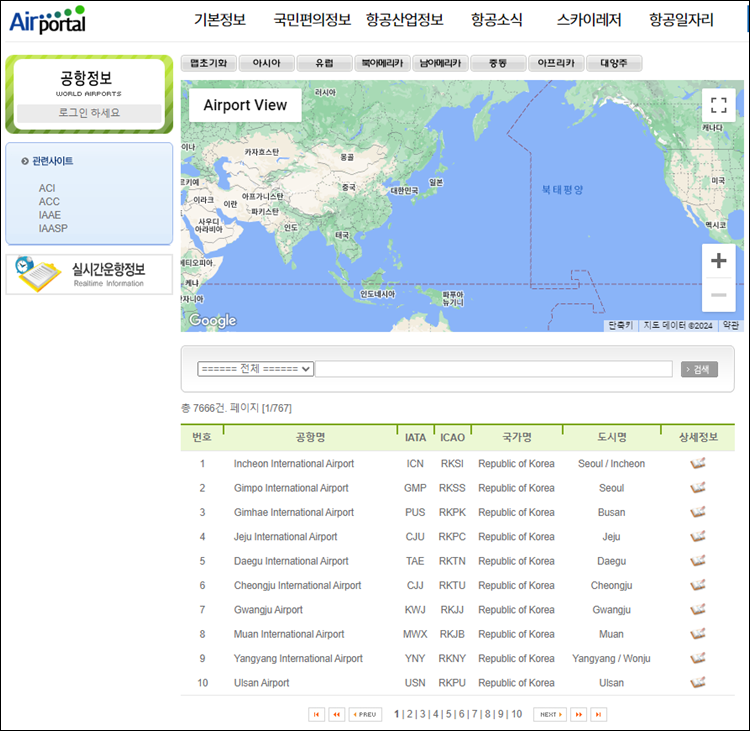The height and width of the screenshot is (731, 750).
Task: Select the 대양주 region button
Action: pos(614,63)
